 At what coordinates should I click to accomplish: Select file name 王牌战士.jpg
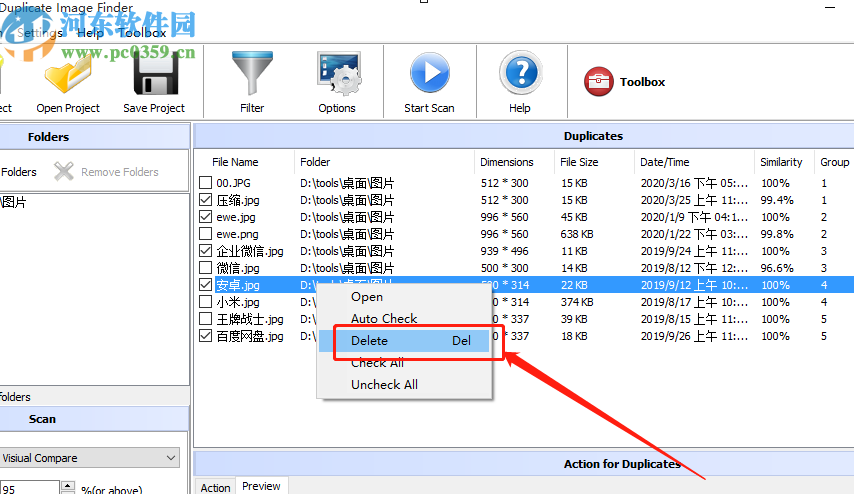click(249, 319)
